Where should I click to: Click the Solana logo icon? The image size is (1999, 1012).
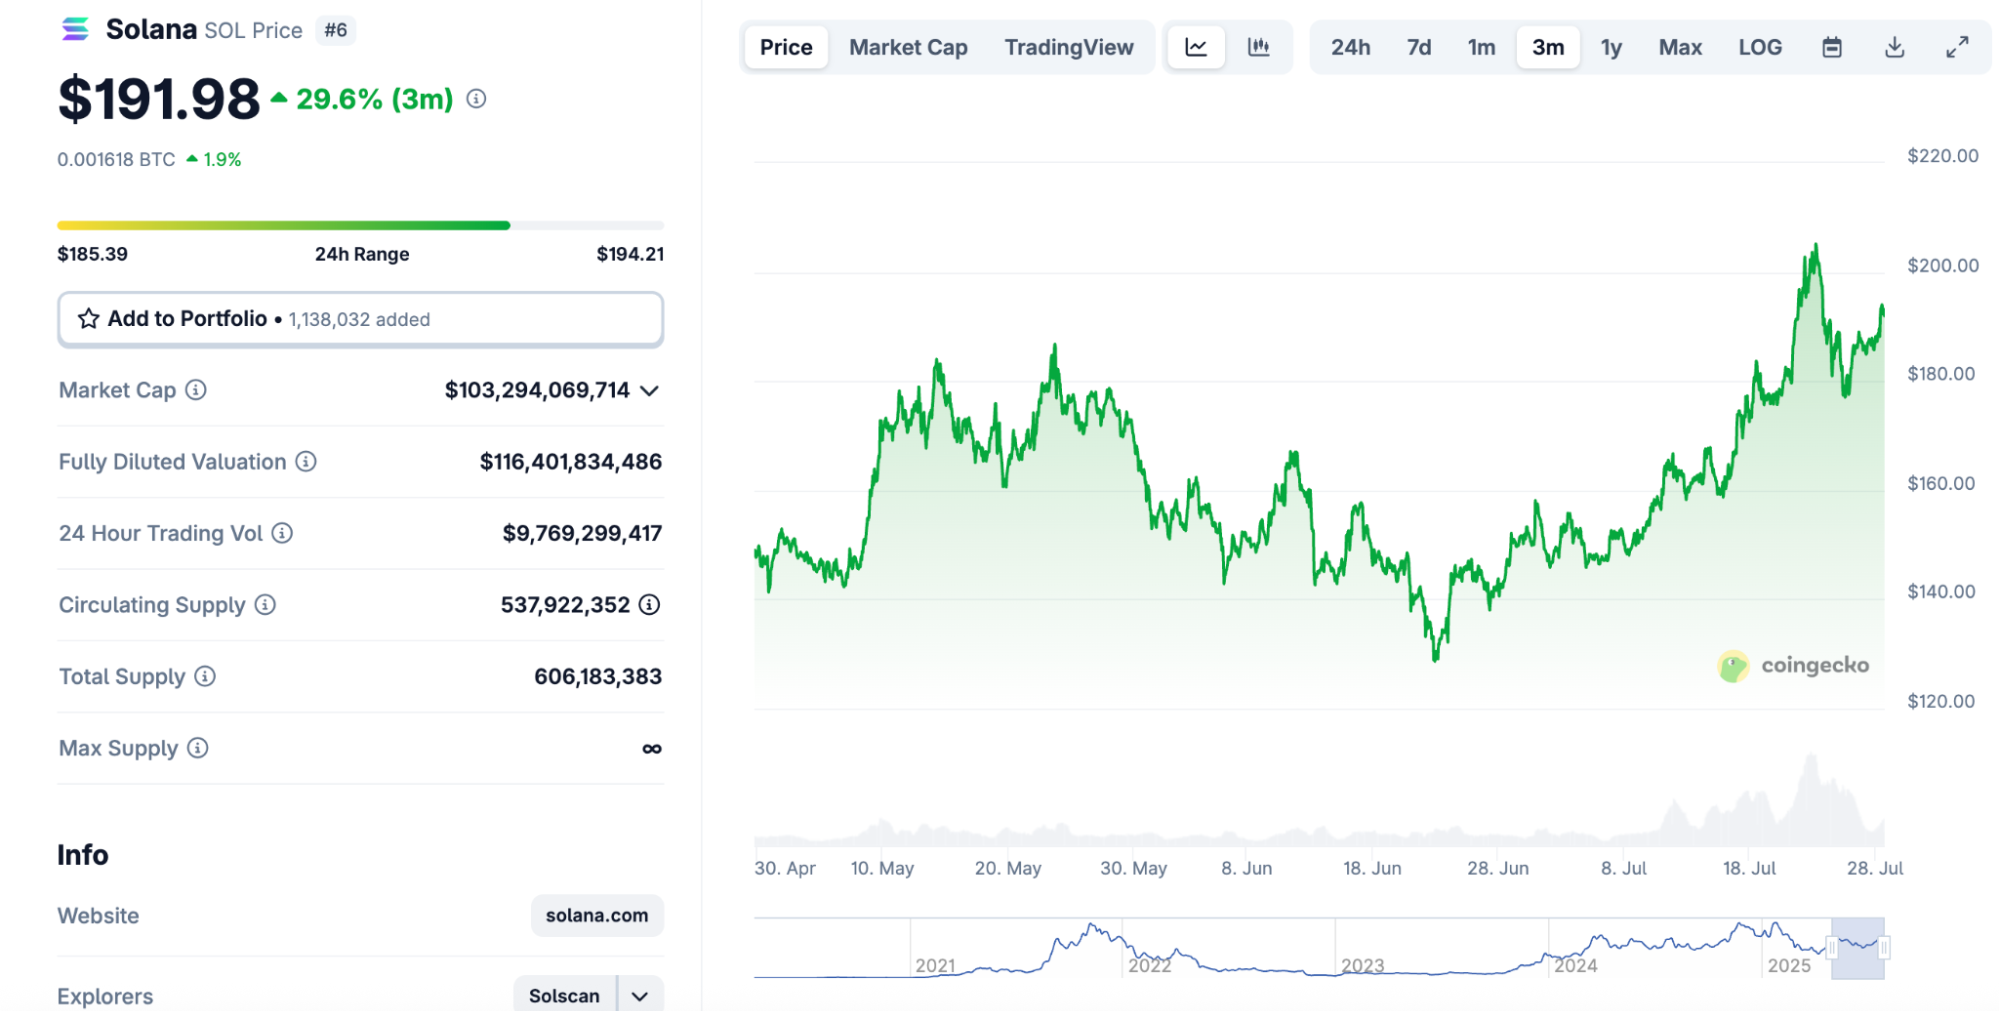click(75, 29)
